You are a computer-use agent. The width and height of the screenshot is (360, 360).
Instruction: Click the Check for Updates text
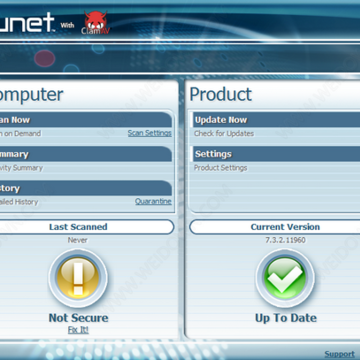pyautogui.click(x=224, y=134)
